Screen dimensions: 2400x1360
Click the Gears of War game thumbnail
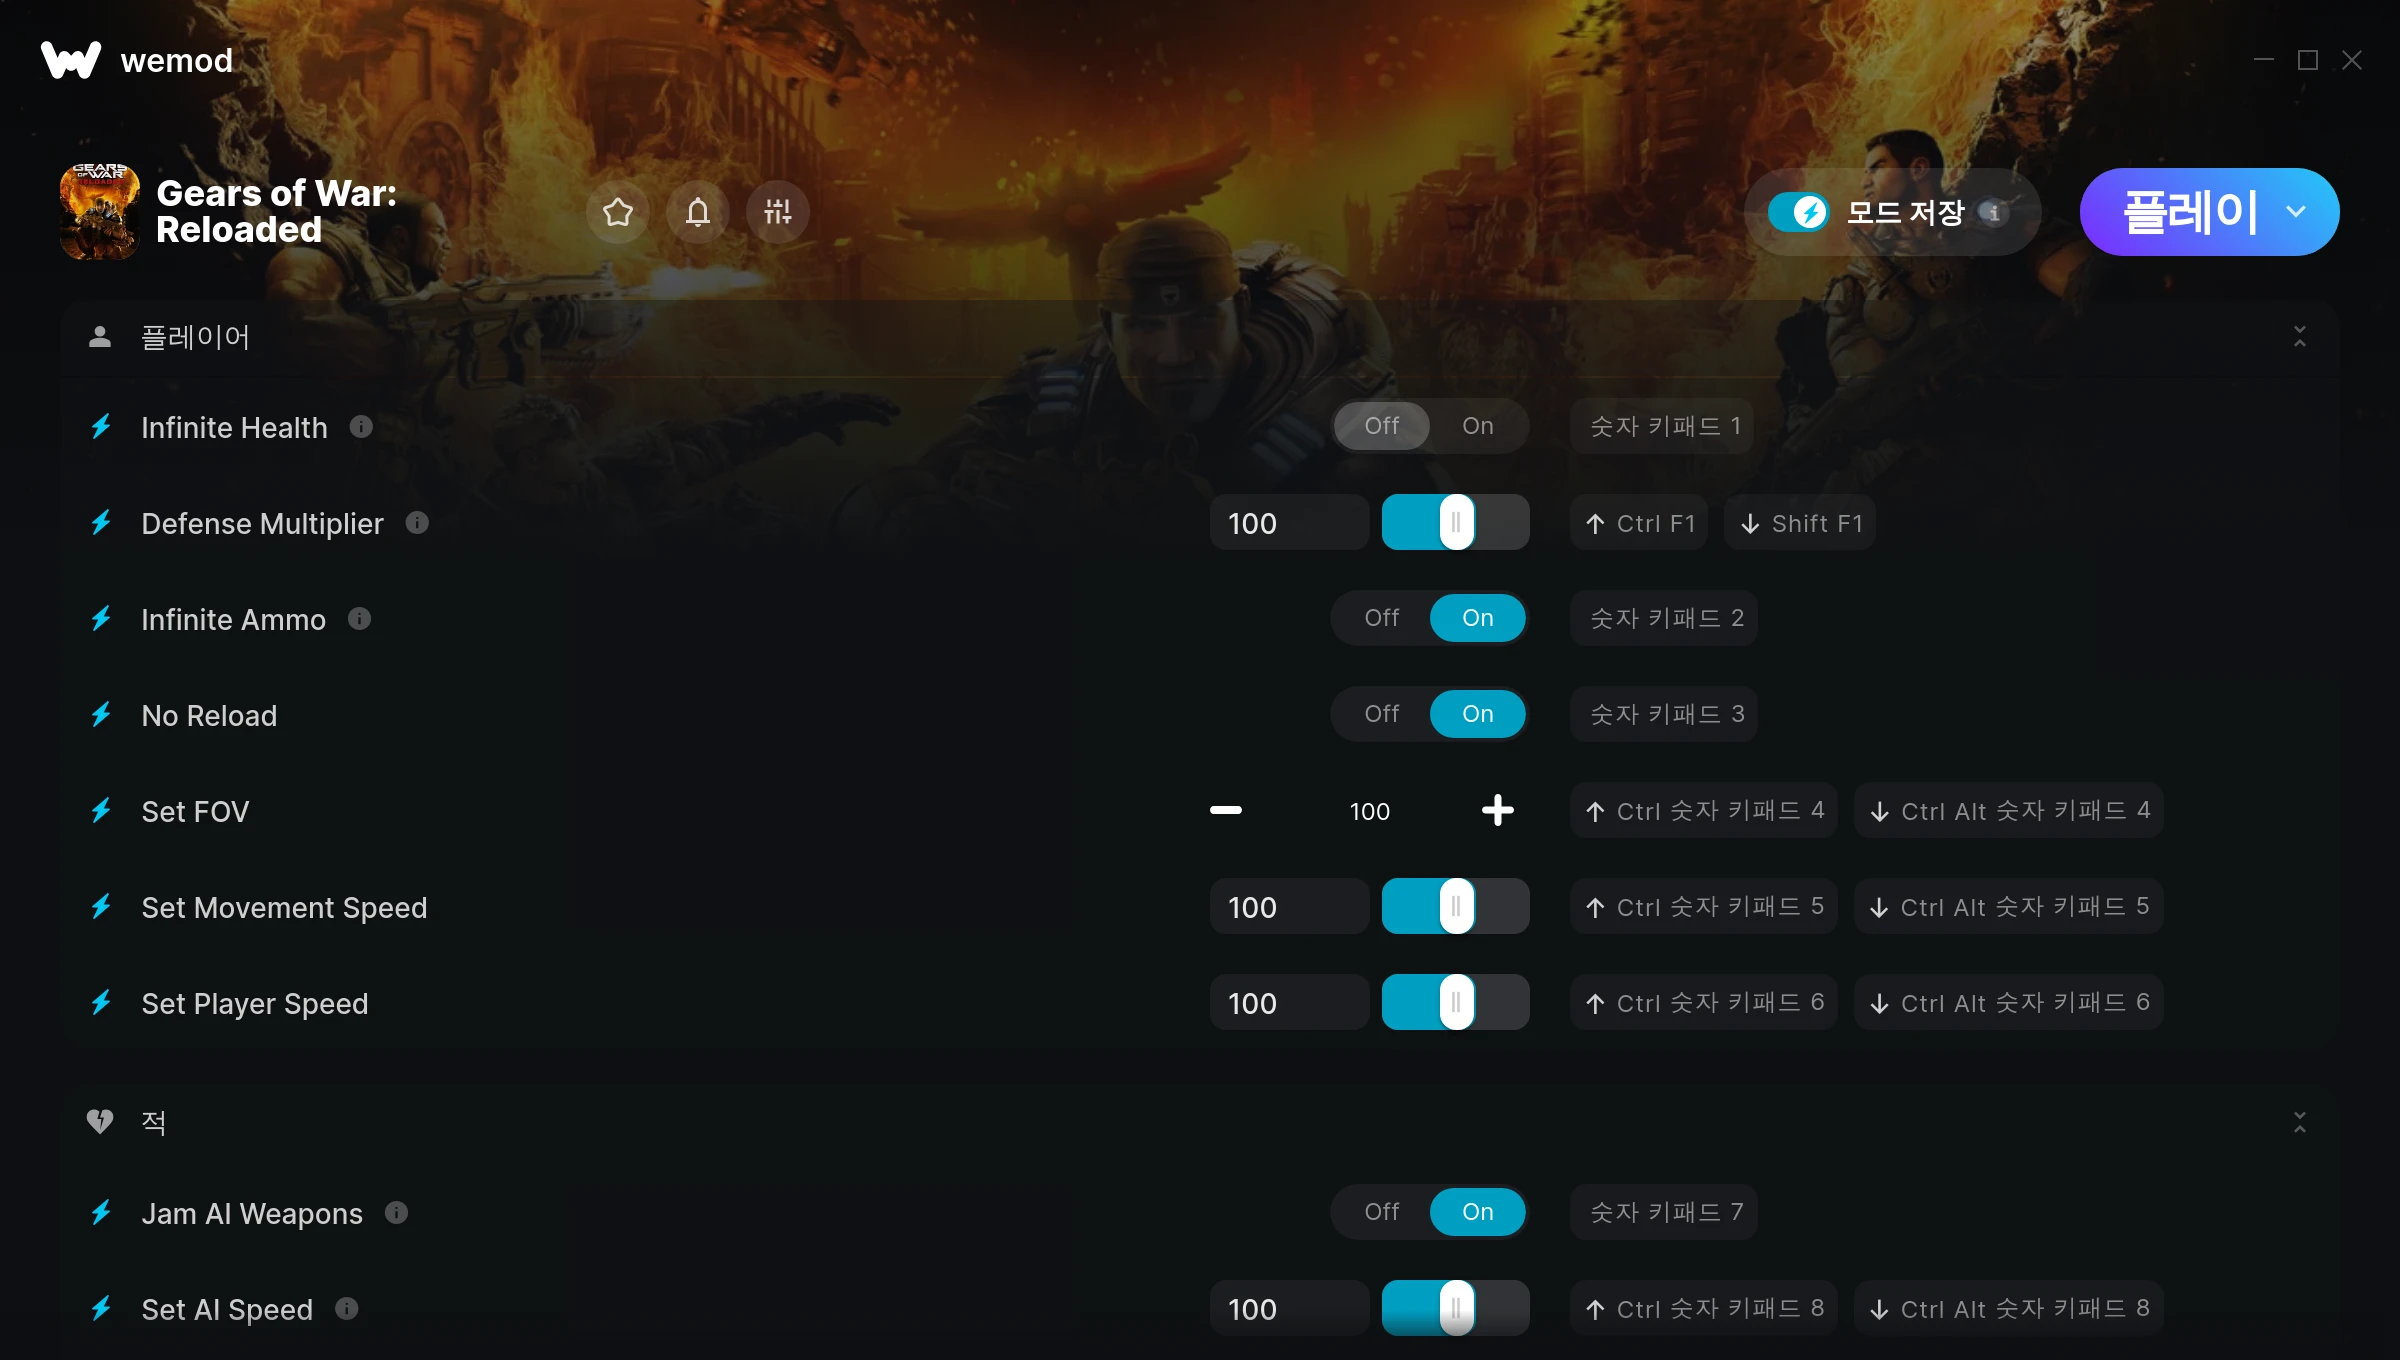pos(99,212)
